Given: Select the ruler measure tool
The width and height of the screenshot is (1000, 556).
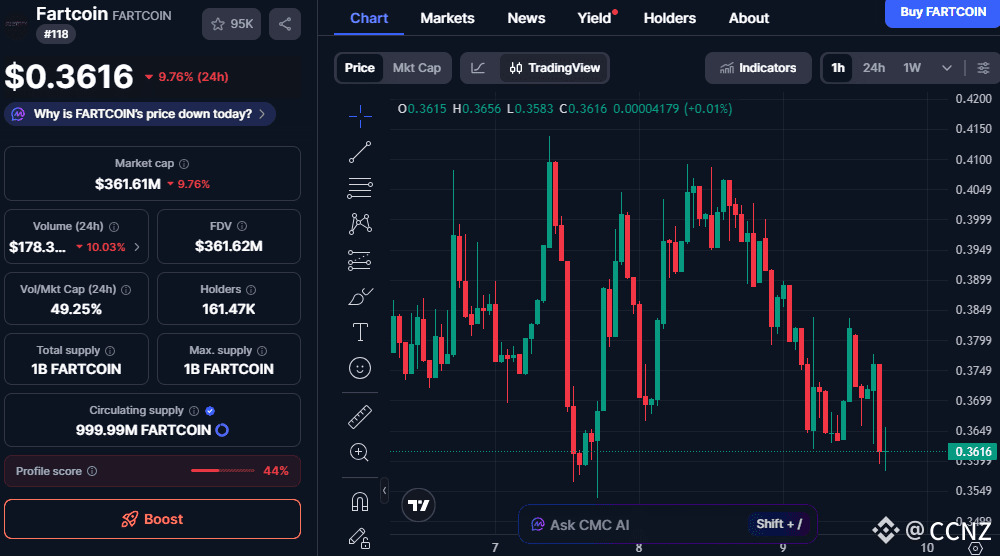Looking at the screenshot, I should (x=360, y=417).
